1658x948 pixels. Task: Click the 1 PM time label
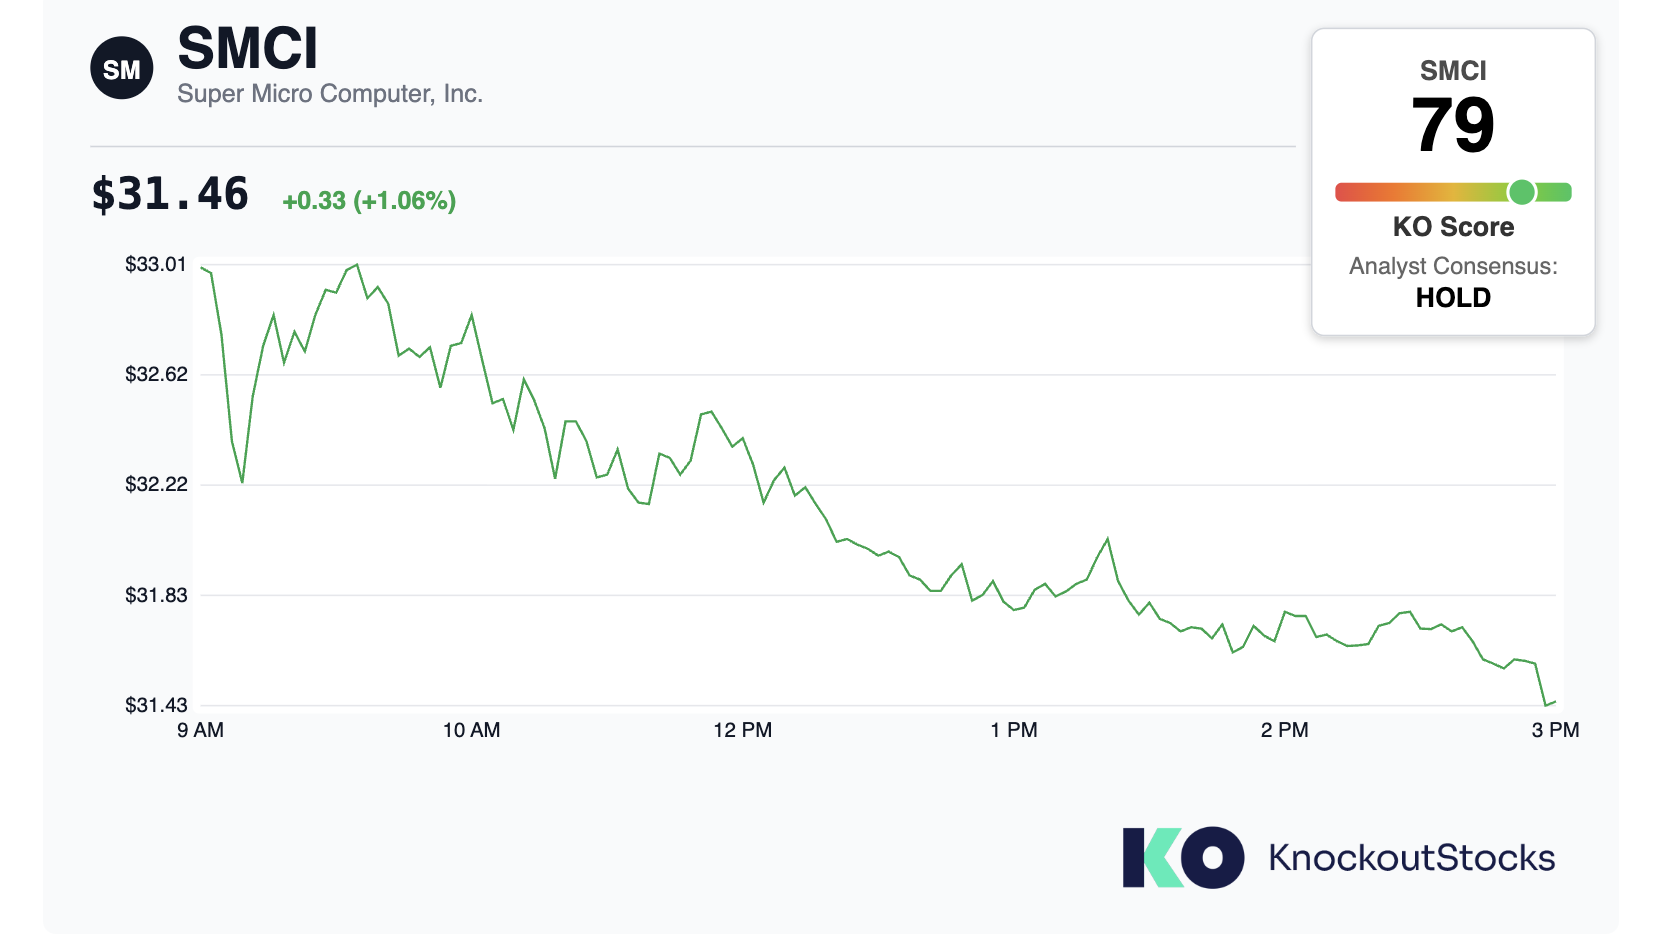point(1014,730)
